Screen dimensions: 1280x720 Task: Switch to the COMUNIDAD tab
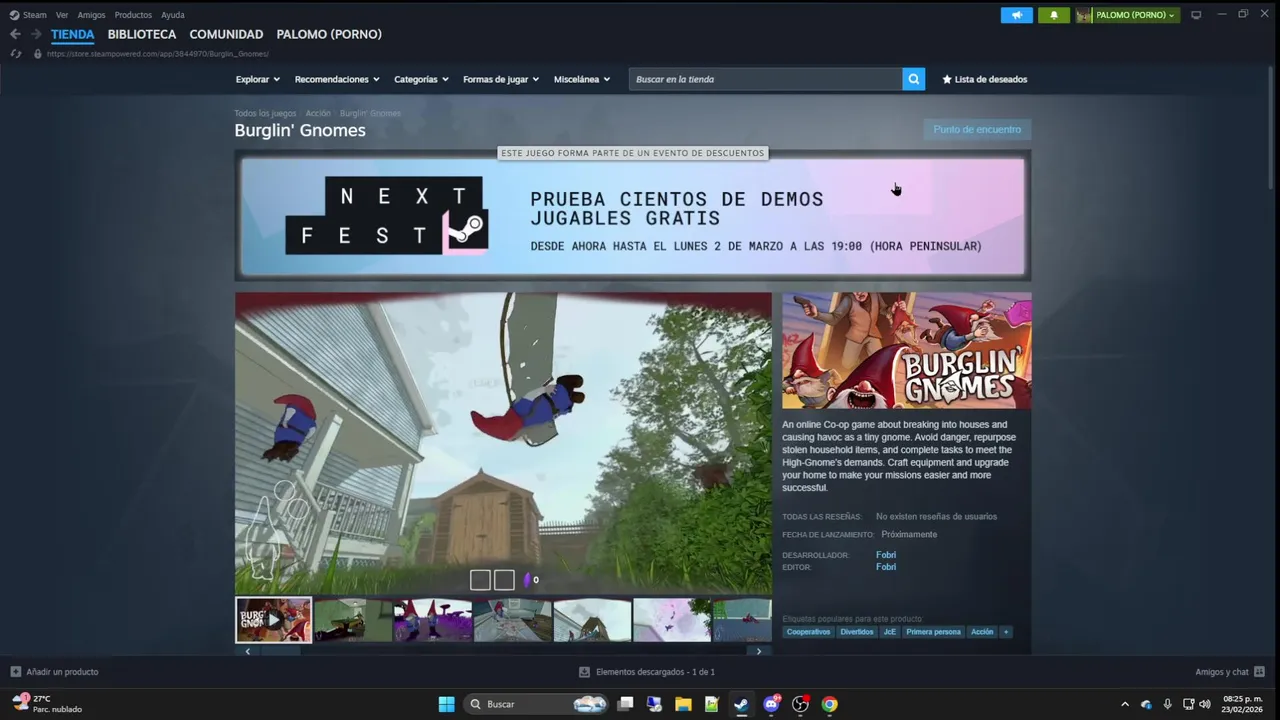point(226,34)
